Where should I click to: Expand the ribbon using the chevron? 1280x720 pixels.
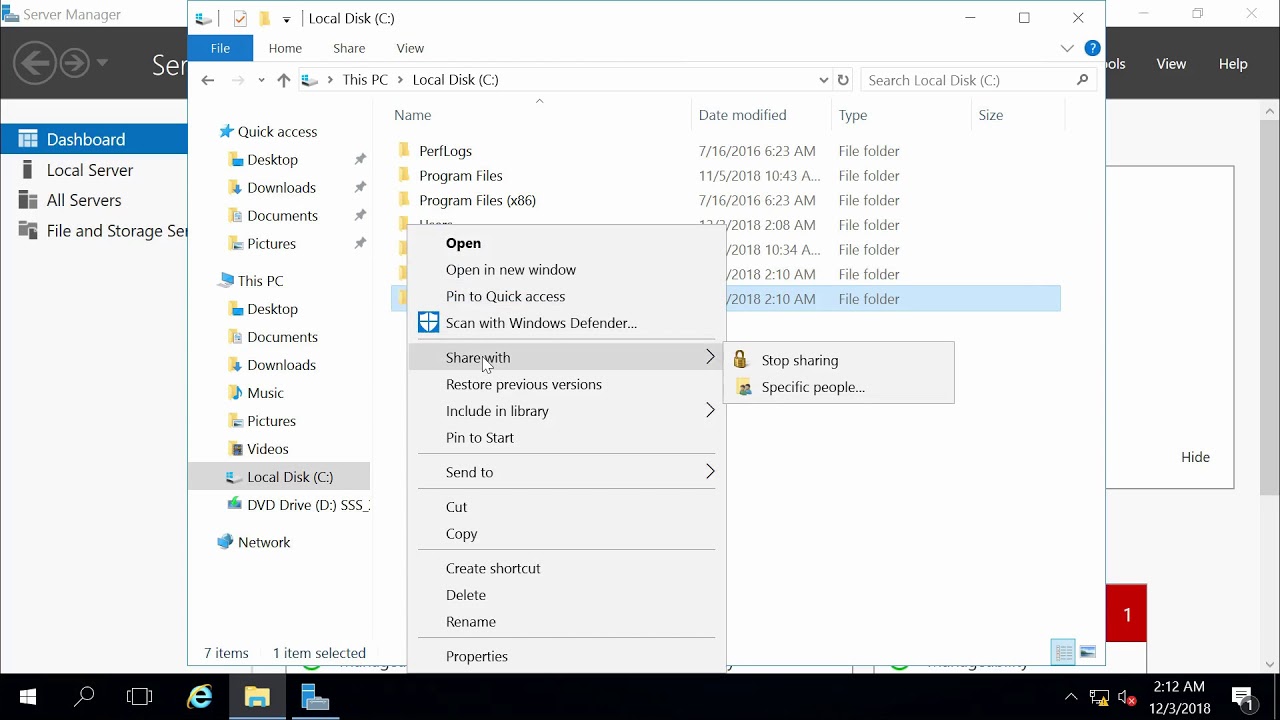1067,48
